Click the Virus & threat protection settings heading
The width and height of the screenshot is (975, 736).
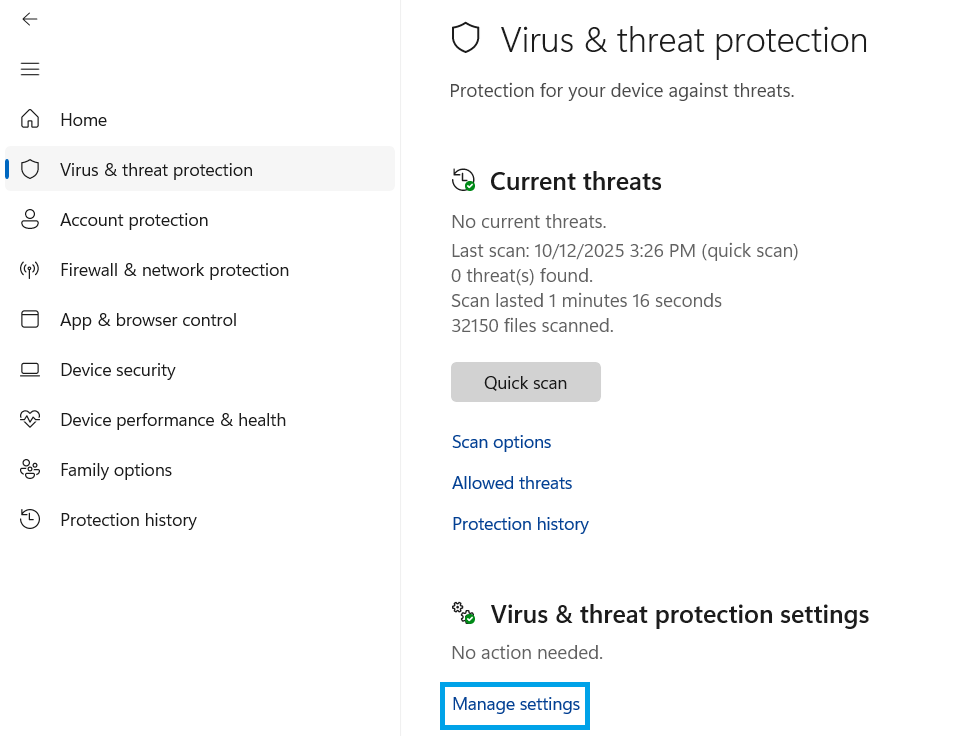pos(679,614)
